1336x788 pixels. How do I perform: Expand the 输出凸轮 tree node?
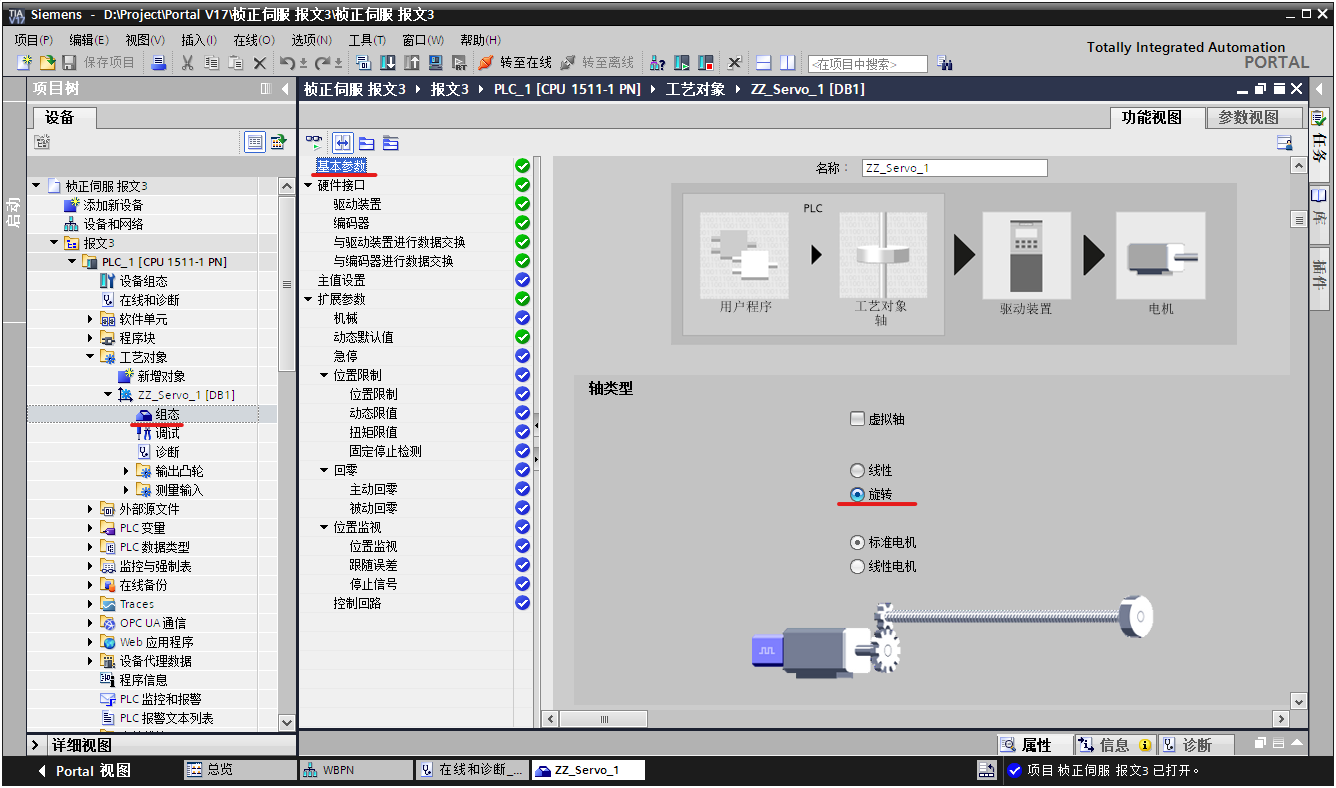(127, 471)
